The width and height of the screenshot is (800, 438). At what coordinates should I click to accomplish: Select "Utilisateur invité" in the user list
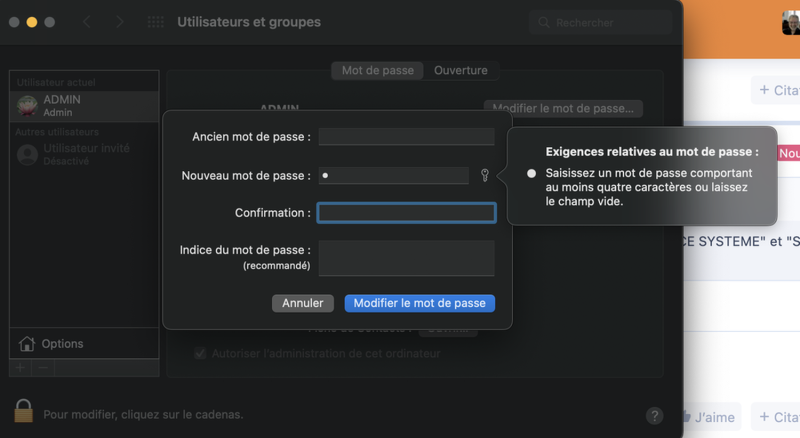point(85,154)
